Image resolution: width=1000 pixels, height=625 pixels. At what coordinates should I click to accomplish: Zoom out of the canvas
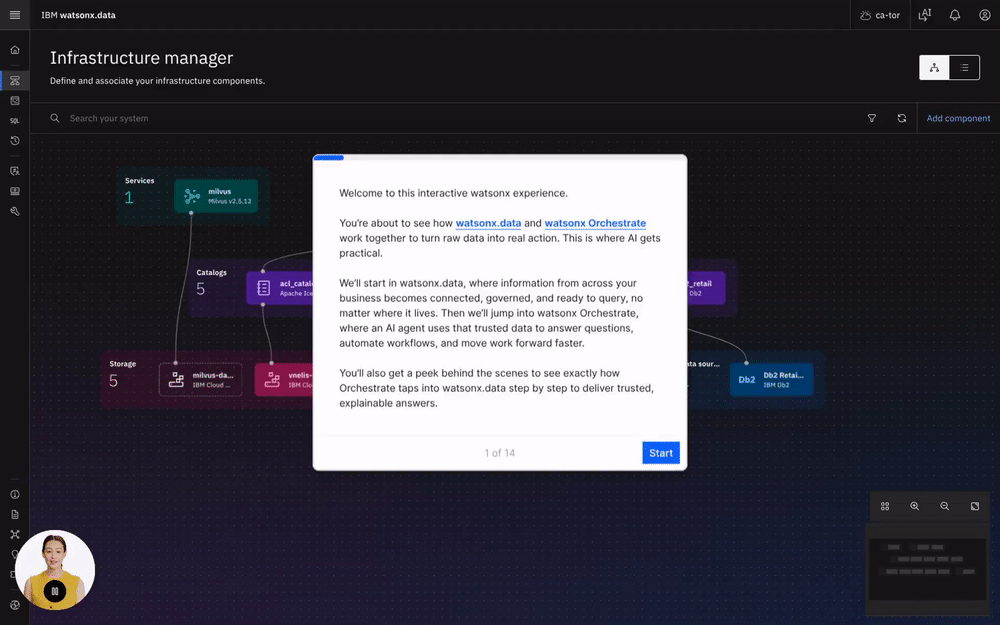pos(945,506)
